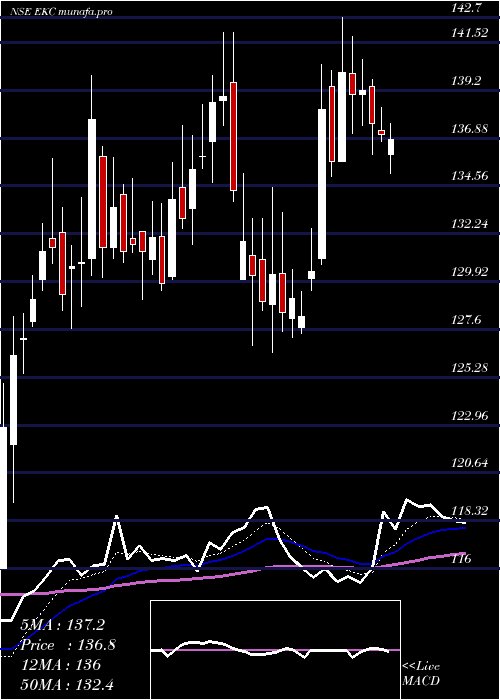Select the 132.24 price axis label

tap(469, 224)
